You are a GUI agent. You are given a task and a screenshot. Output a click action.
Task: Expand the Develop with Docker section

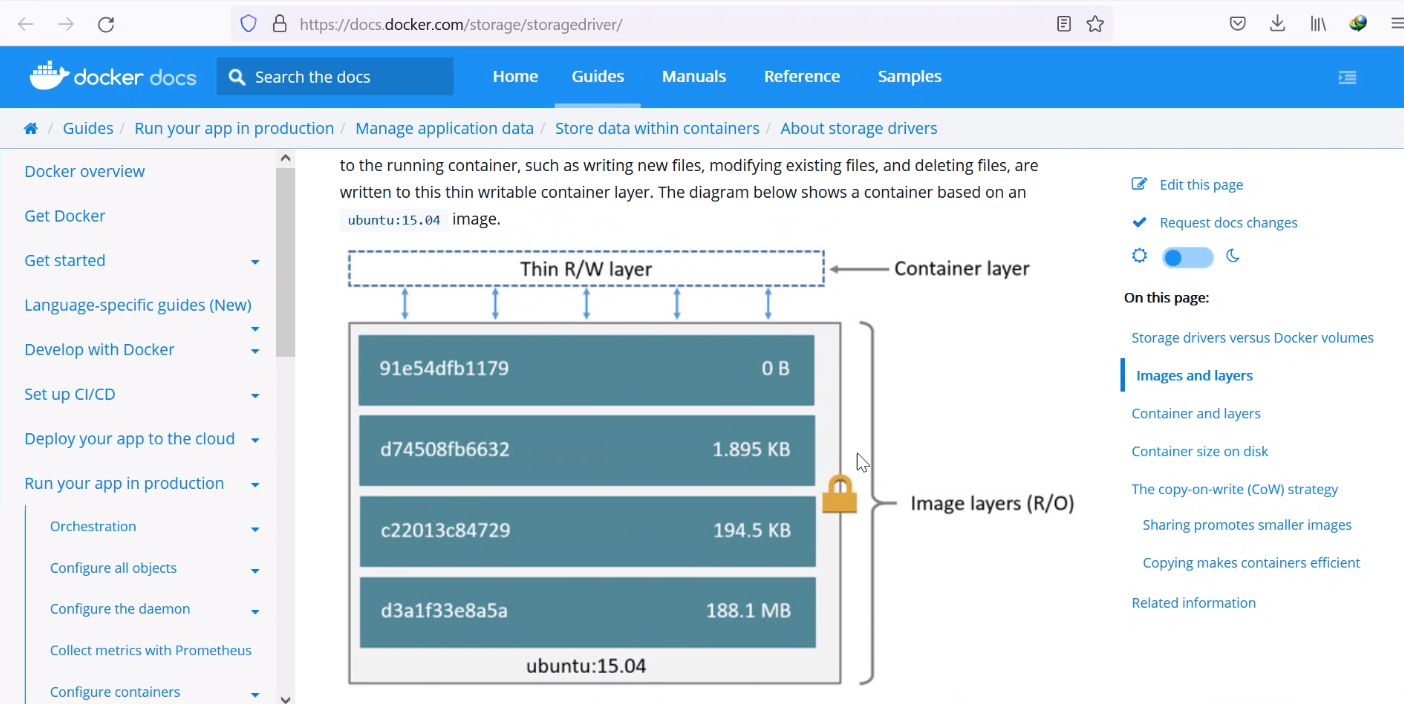(x=255, y=351)
